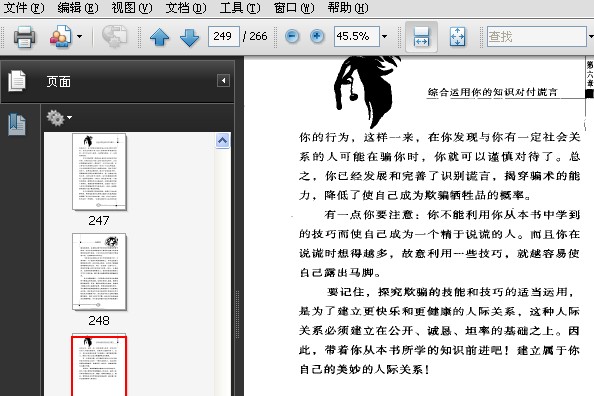This screenshot has width=594, height=396.
Task: Click the navigation pane divider handle
Action: pyautogui.click(x=238, y=315)
